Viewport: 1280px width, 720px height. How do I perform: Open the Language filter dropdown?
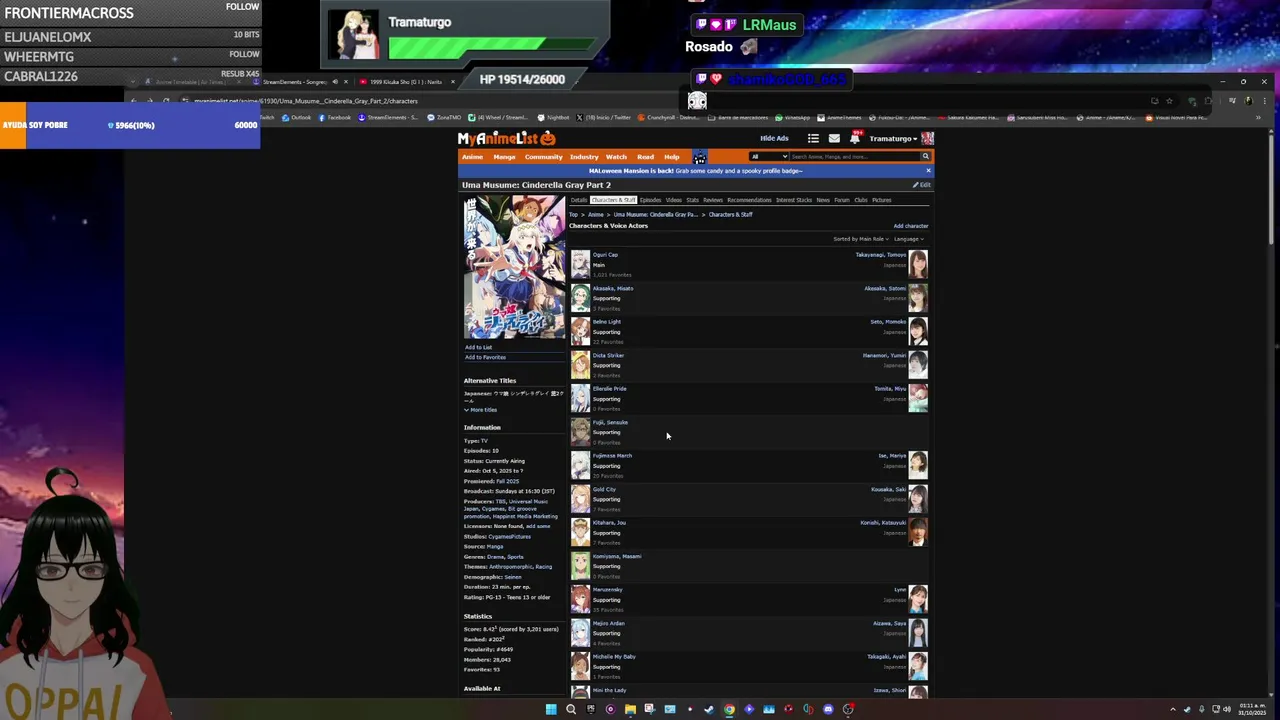tap(909, 239)
